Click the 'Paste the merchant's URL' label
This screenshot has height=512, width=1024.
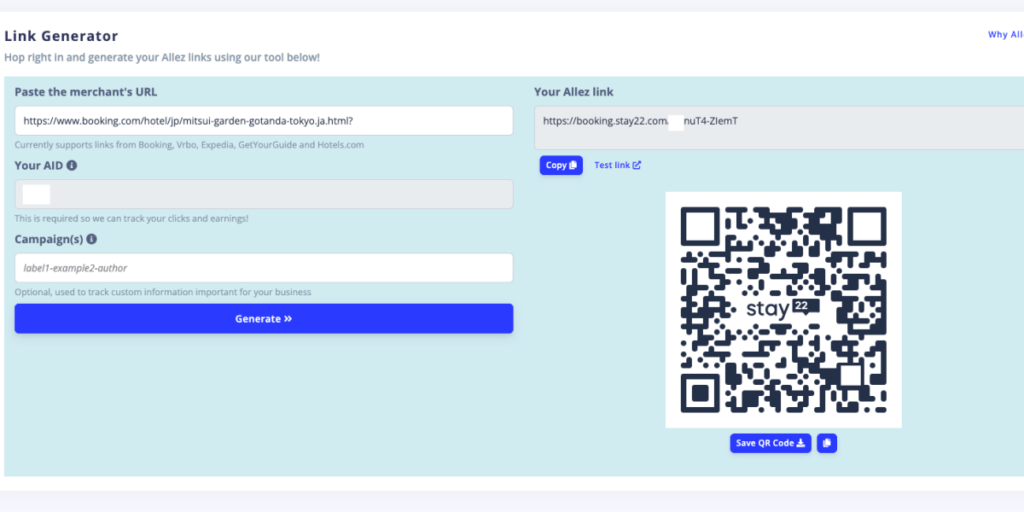(x=86, y=91)
